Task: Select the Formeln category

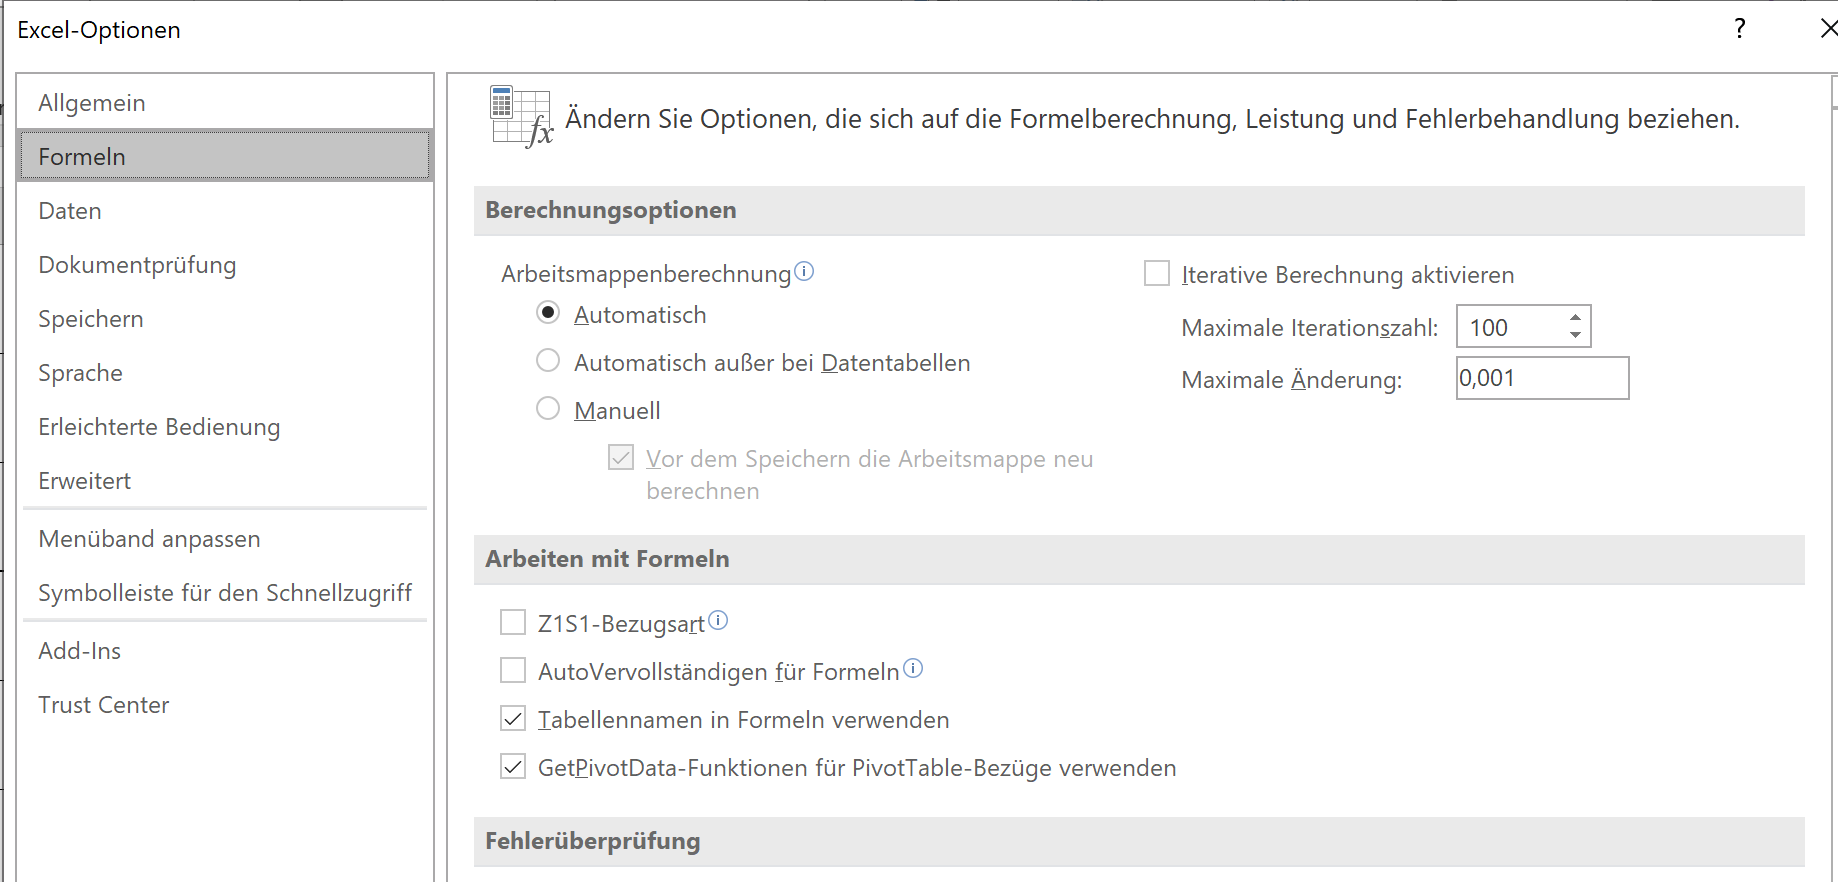Action: (x=225, y=157)
